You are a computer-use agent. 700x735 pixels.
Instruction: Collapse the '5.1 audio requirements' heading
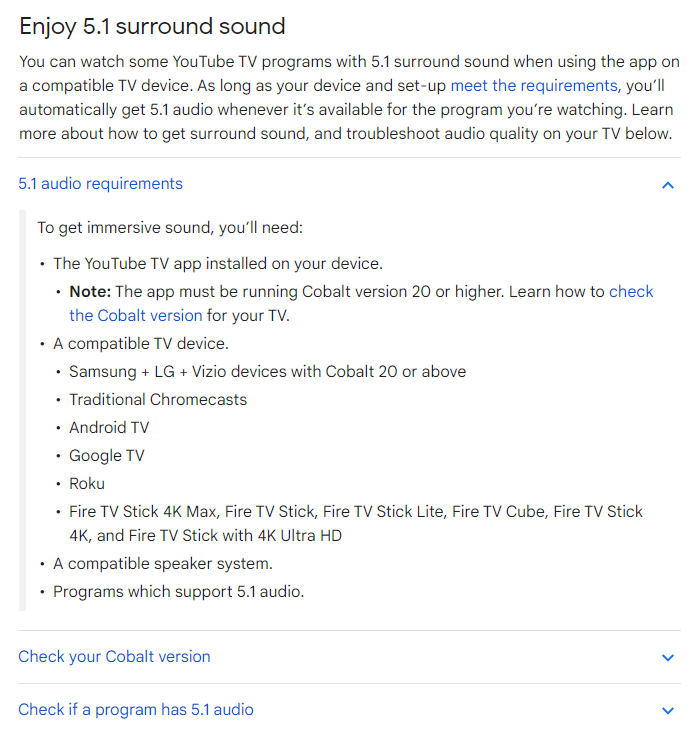(100, 184)
